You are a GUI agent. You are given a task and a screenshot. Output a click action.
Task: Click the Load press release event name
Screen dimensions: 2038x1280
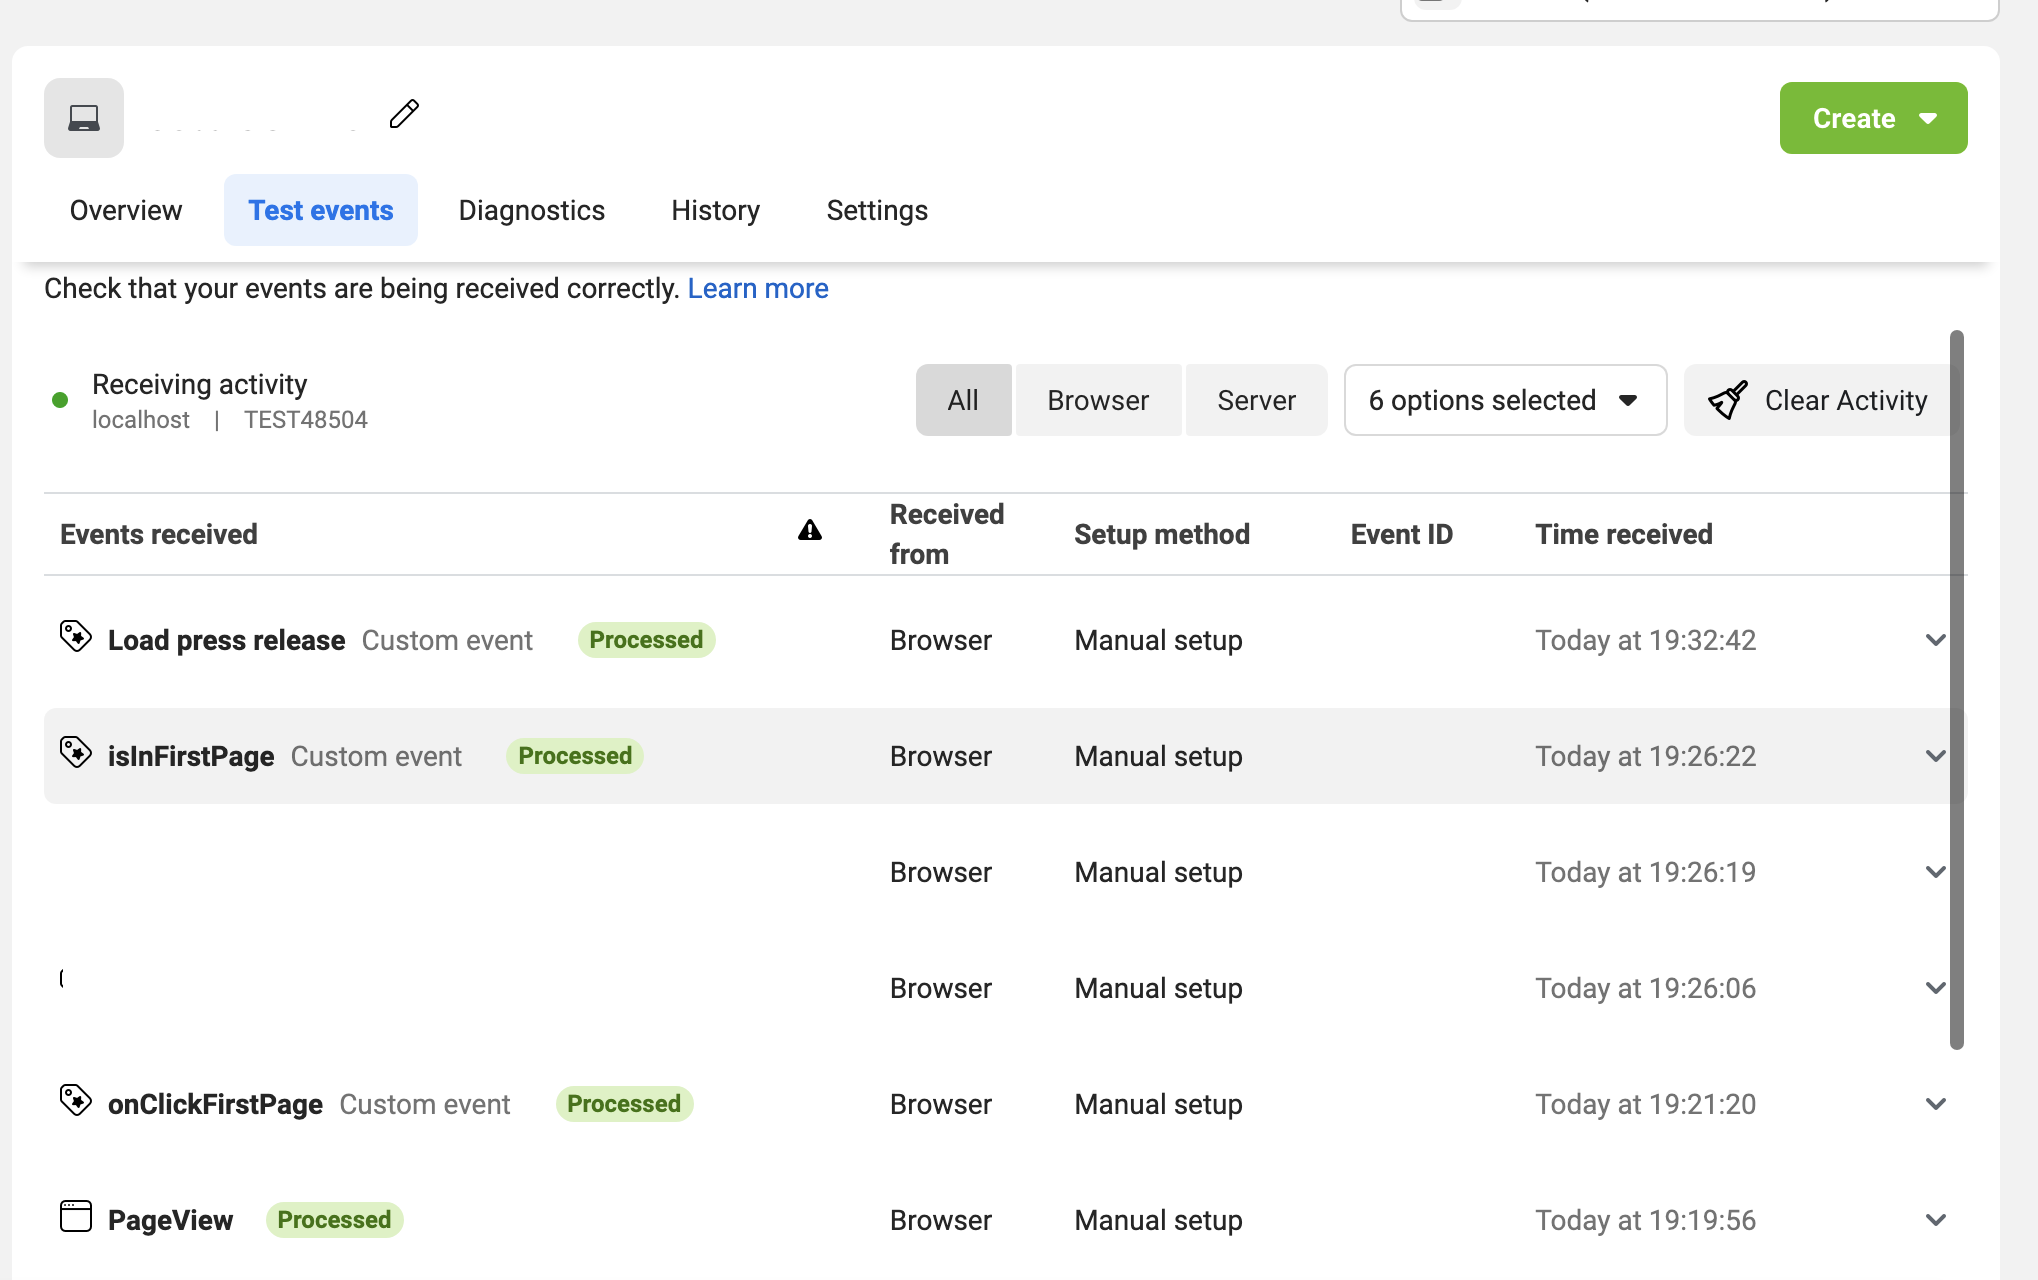coord(226,640)
